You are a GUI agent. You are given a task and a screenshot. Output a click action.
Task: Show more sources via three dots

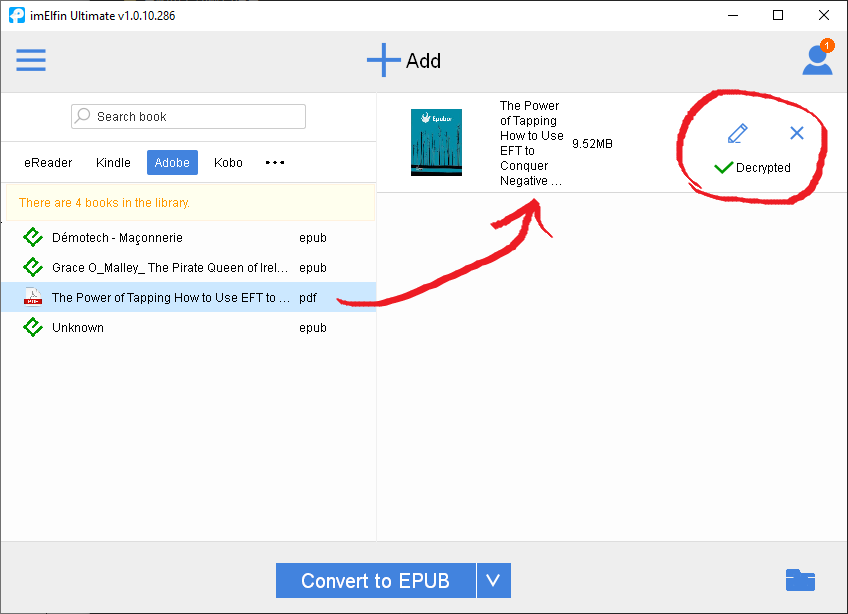coord(275,162)
